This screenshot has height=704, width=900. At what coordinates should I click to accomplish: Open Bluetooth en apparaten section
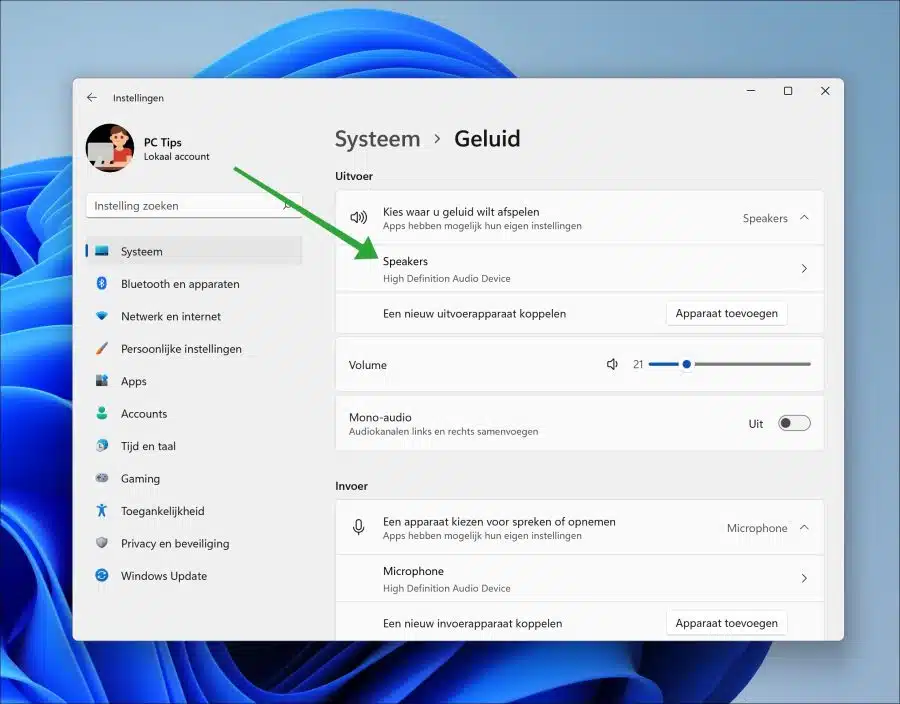pos(194,284)
